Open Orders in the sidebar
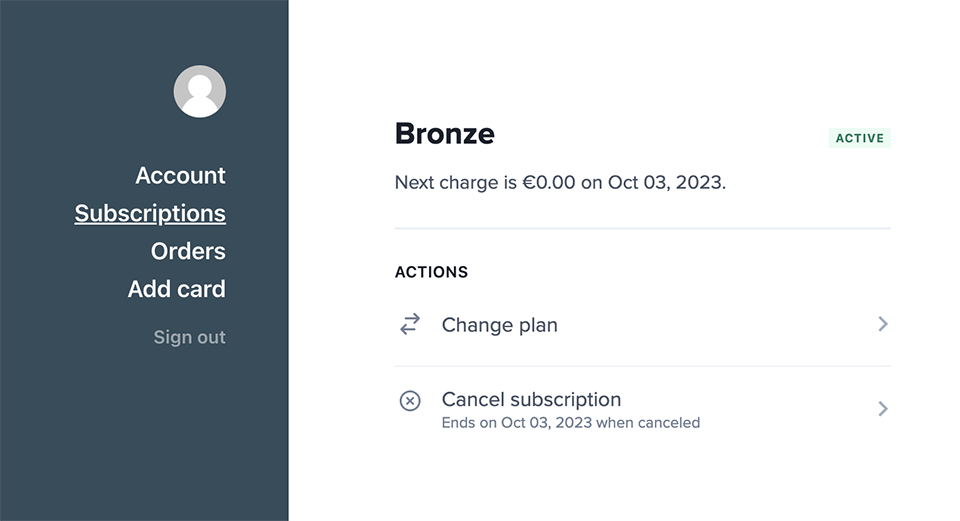 tap(188, 252)
